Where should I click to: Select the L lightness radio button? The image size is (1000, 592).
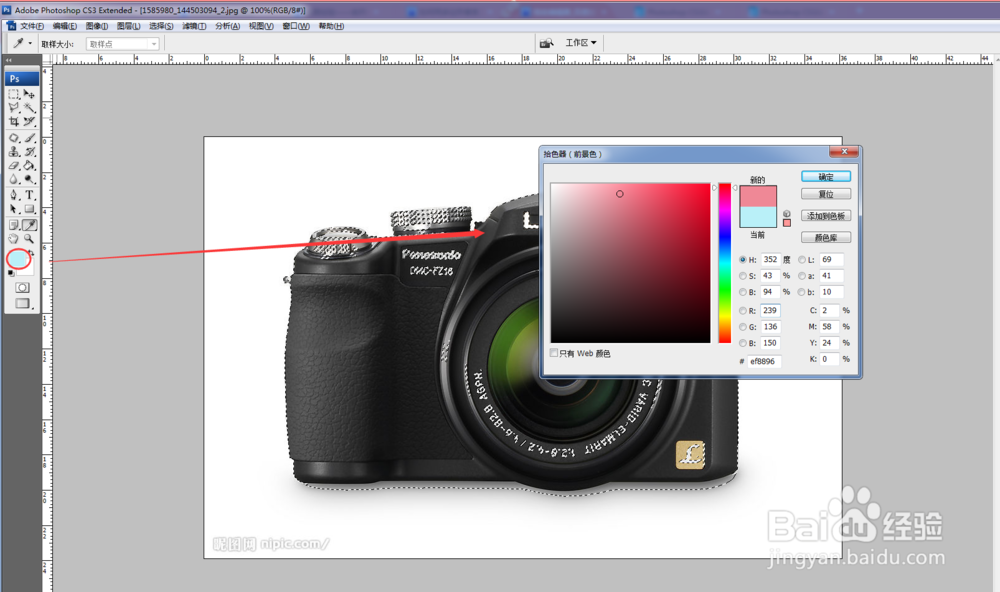pos(802,260)
